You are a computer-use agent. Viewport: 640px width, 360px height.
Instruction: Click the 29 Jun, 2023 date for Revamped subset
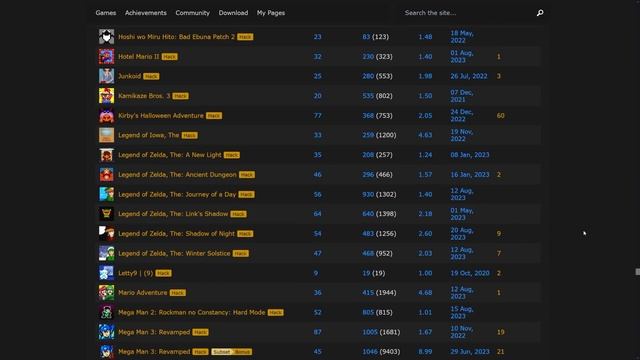point(470,351)
